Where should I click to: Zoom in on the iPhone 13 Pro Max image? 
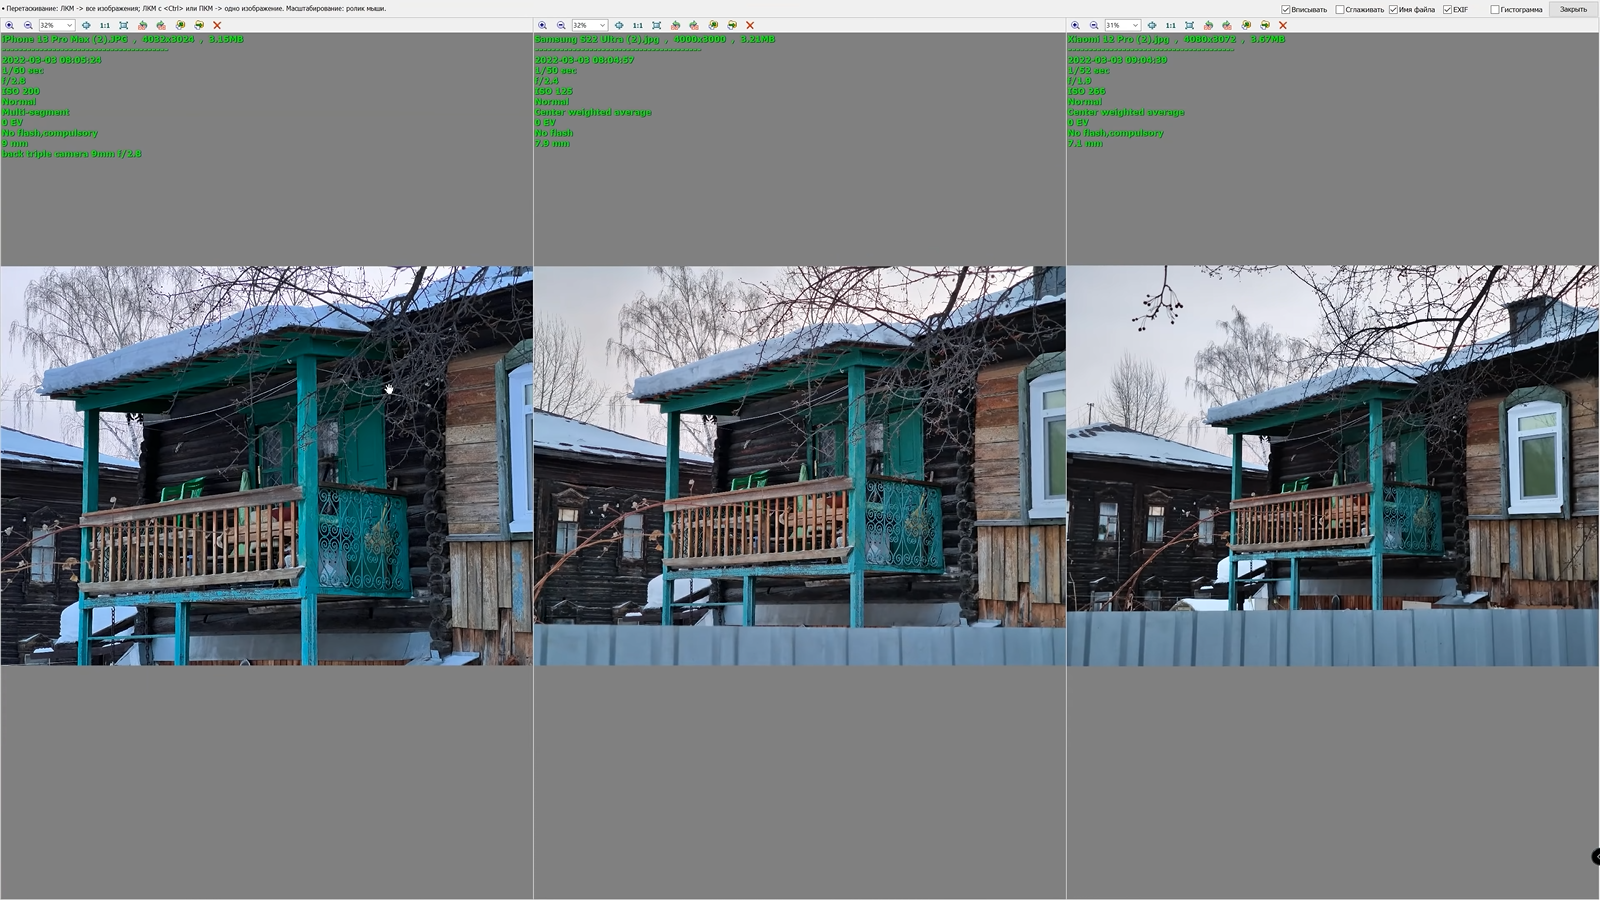(x=9, y=25)
